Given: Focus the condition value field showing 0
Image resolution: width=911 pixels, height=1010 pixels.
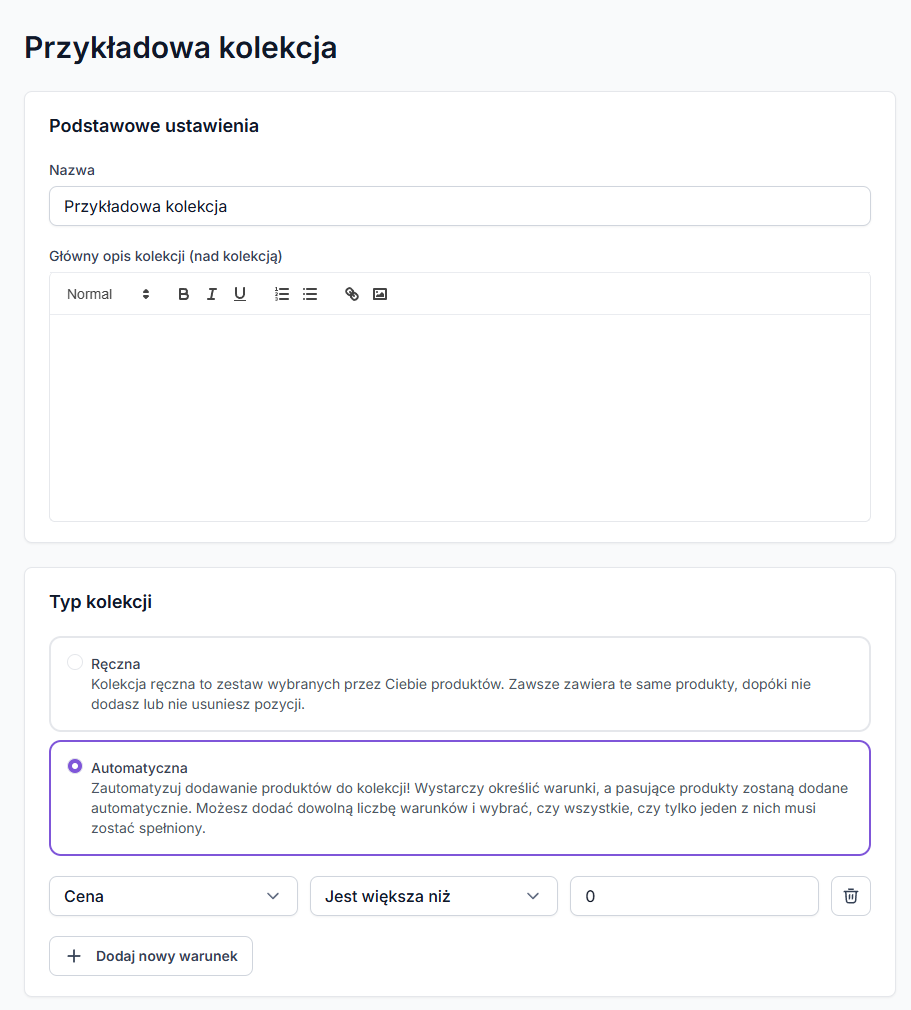Looking at the screenshot, I should click(x=694, y=896).
